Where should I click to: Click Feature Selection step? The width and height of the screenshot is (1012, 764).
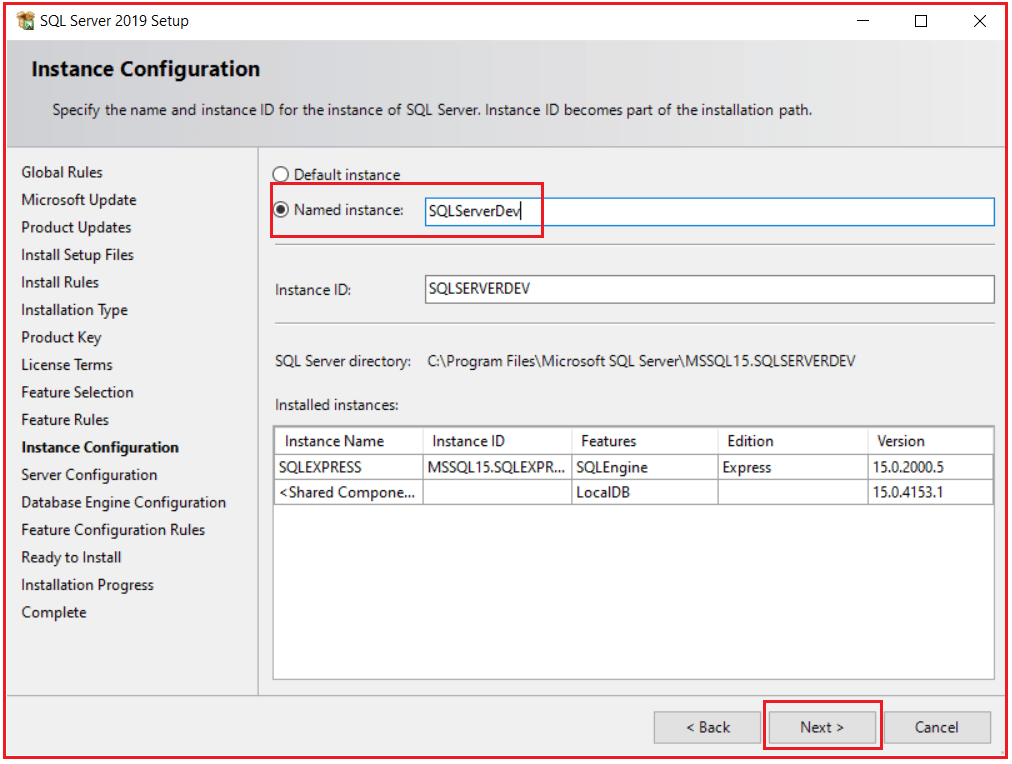[77, 392]
